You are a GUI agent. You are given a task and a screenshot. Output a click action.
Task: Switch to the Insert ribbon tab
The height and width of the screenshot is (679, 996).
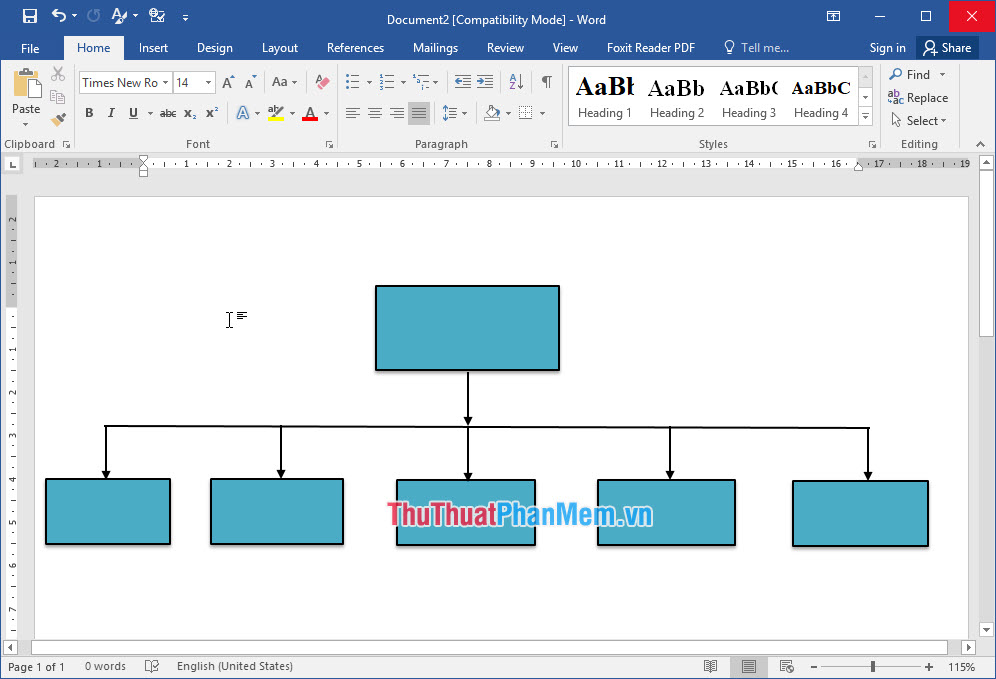153,47
